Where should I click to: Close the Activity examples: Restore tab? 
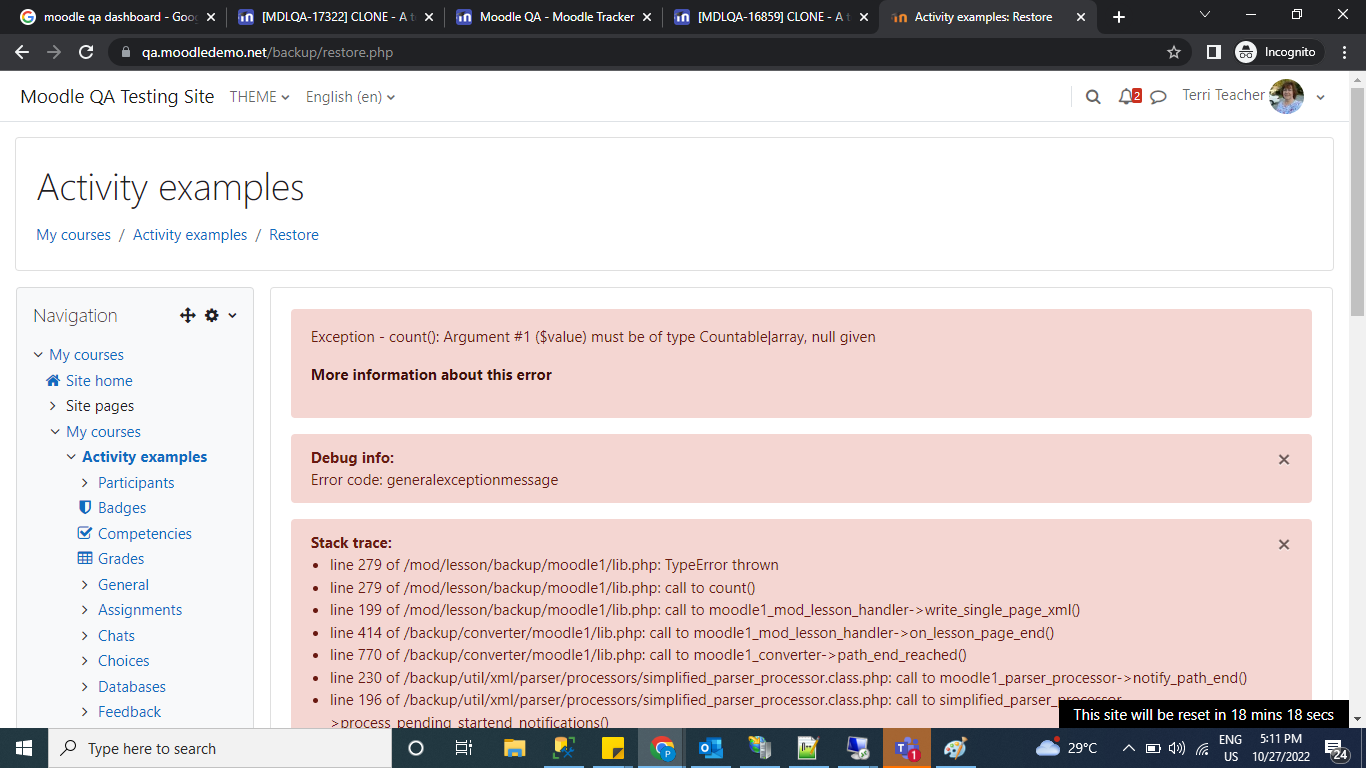coord(1081,17)
